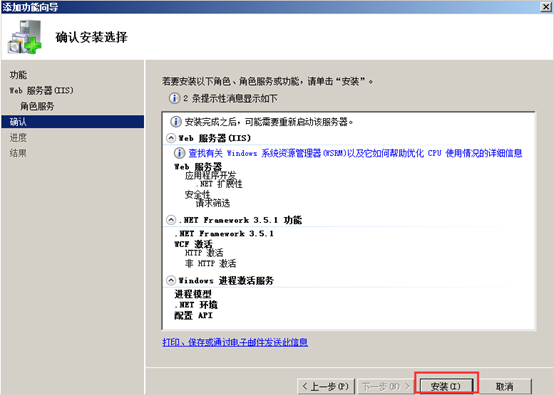This screenshot has height=395, width=554.
Task: Collapse the .NET Framework 3.5.1 功能 section
Action: (x=171, y=220)
